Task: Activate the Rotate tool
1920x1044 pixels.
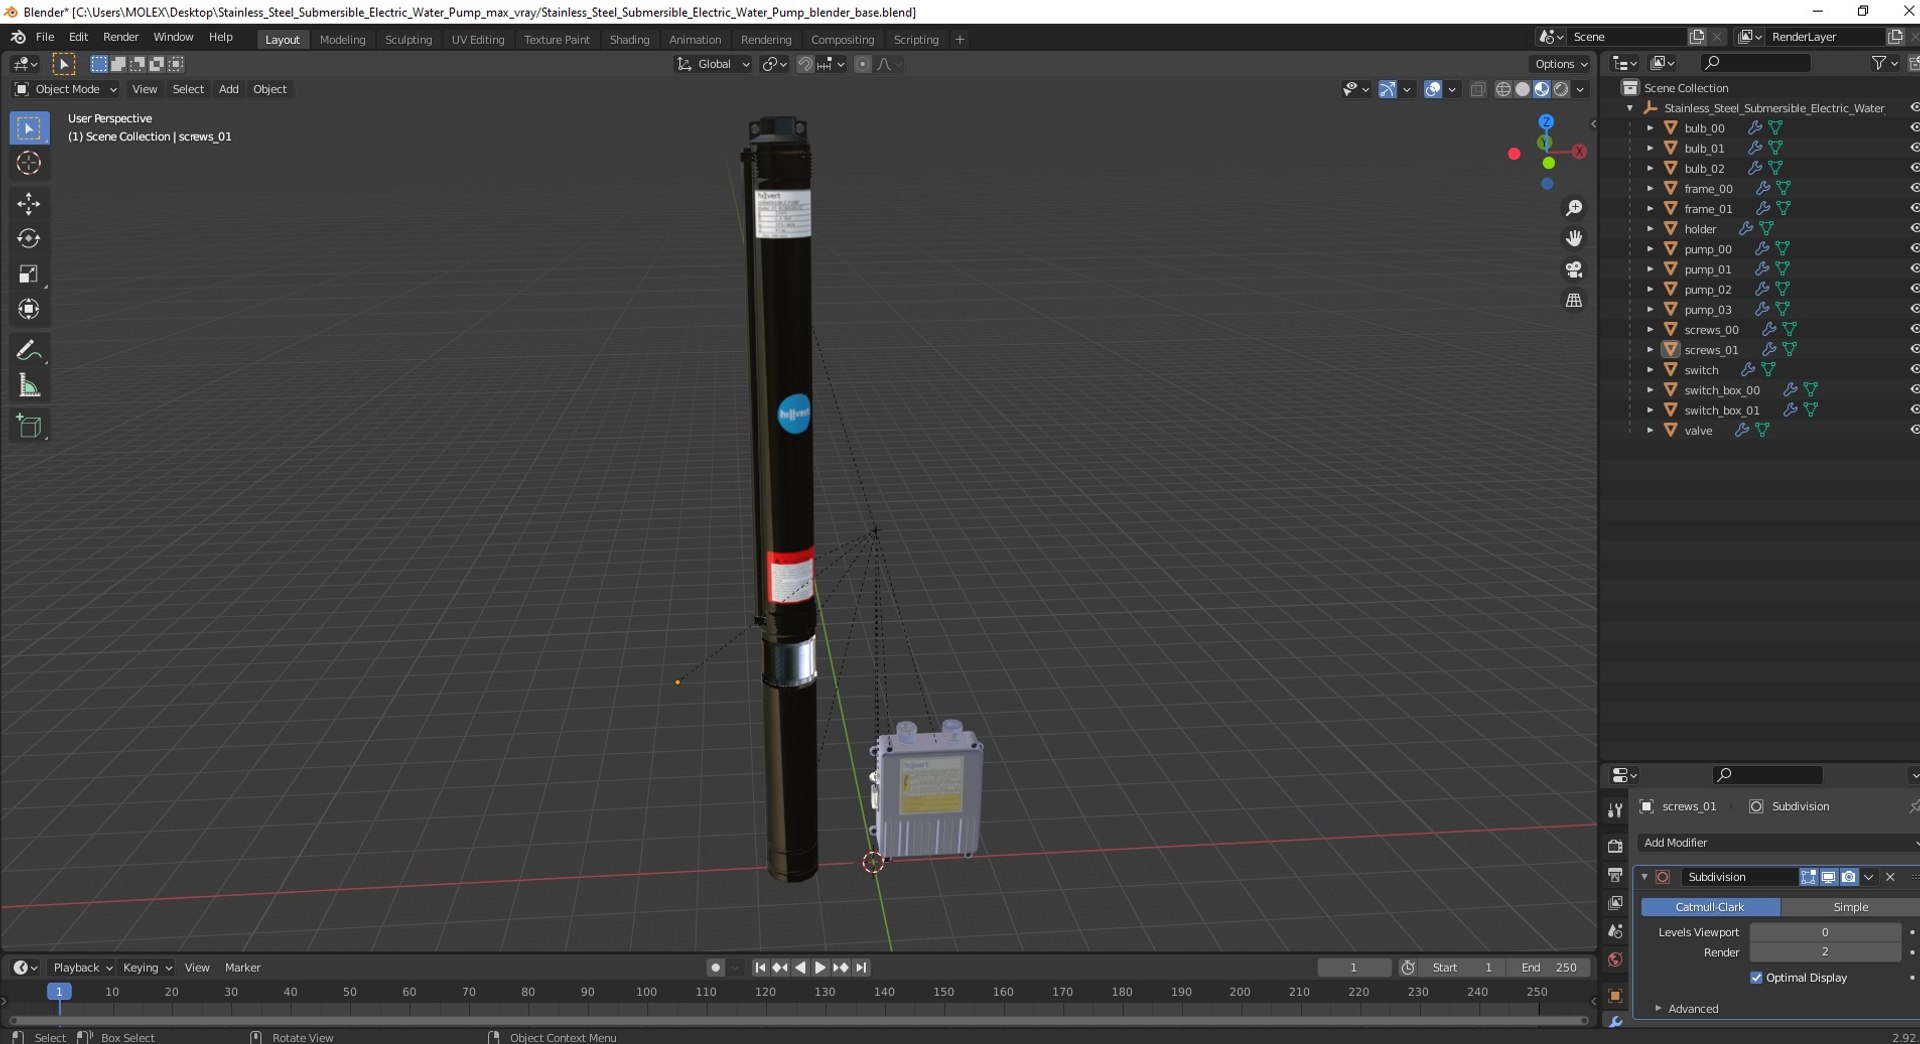Action: (x=28, y=238)
